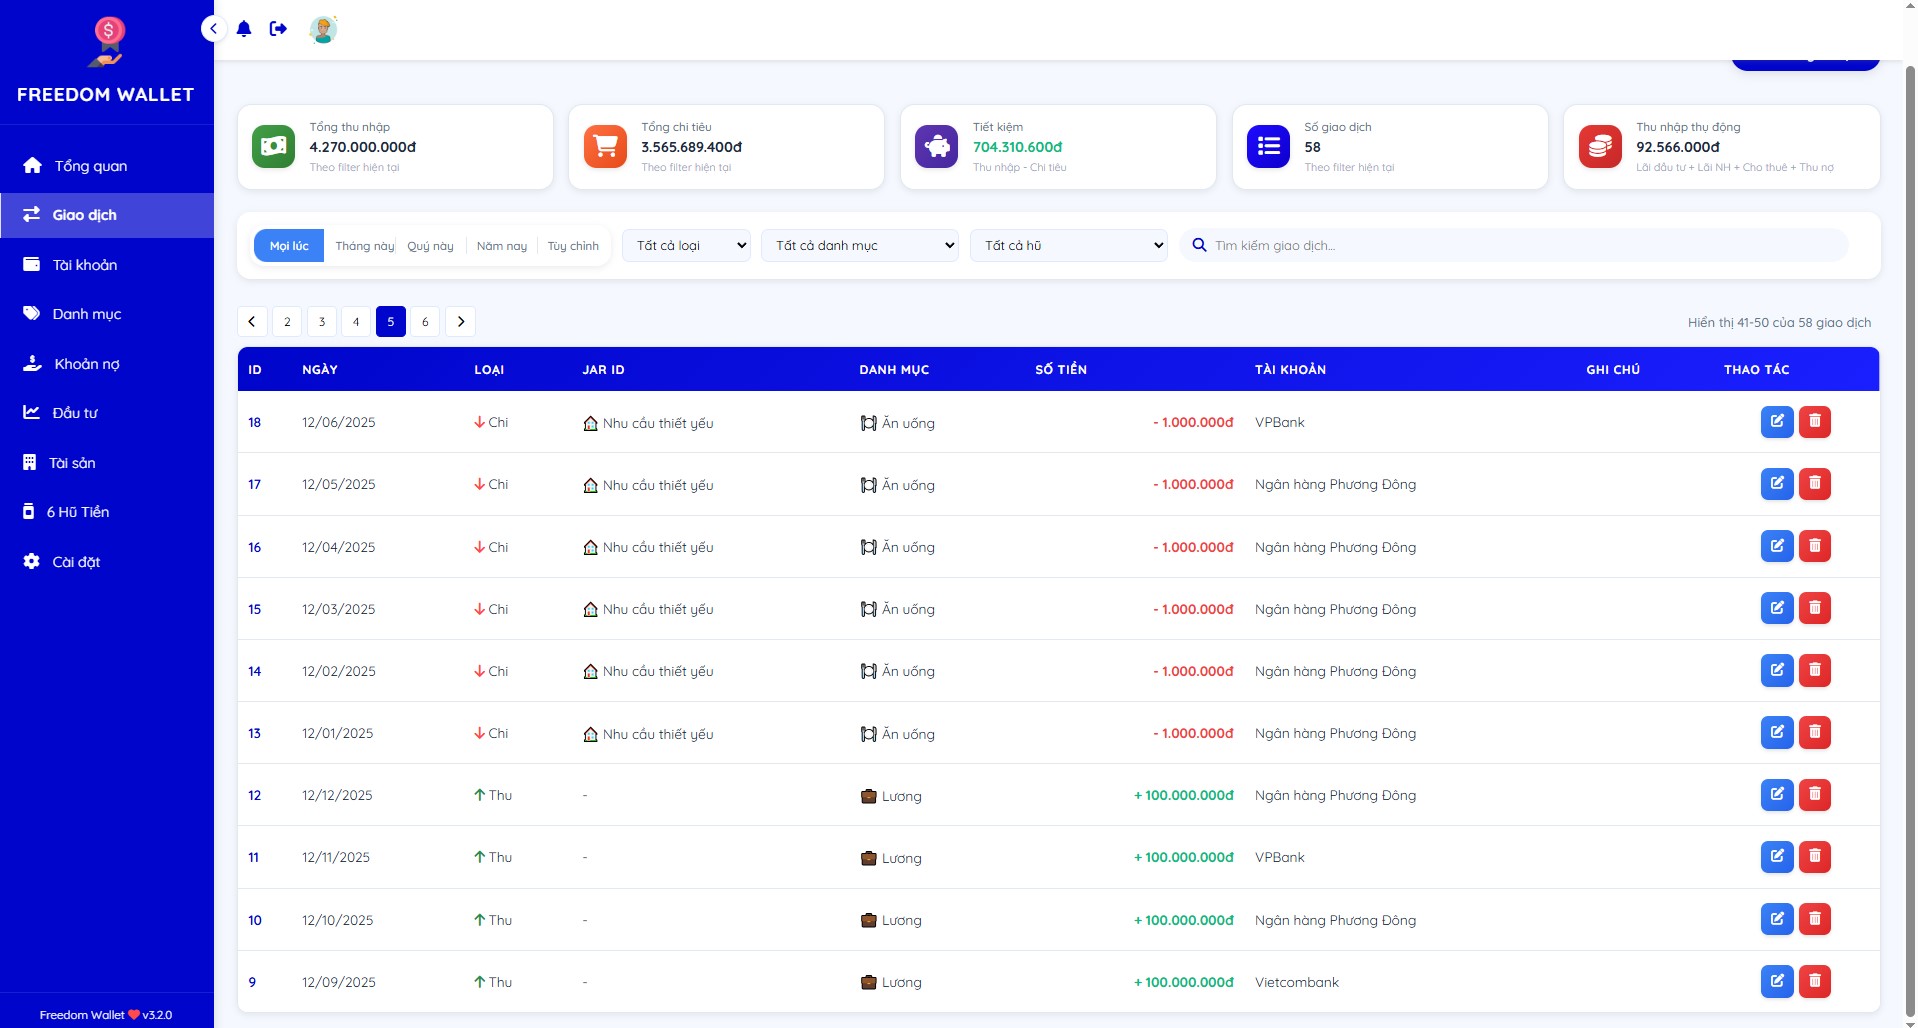Expand the 'Tất cả danh mục' dropdown
The height and width of the screenshot is (1028, 1918).
click(859, 246)
